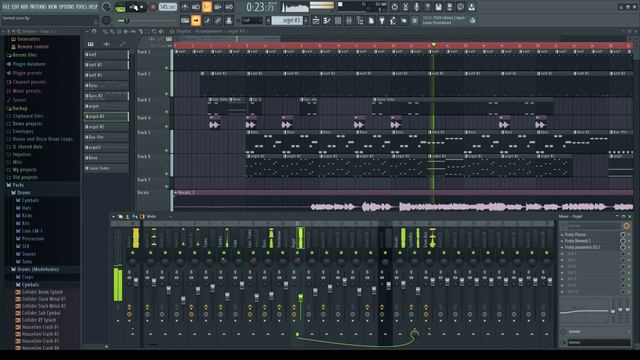Open the TOOLS menu
The width and height of the screenshot is (640, 360).
82,7
